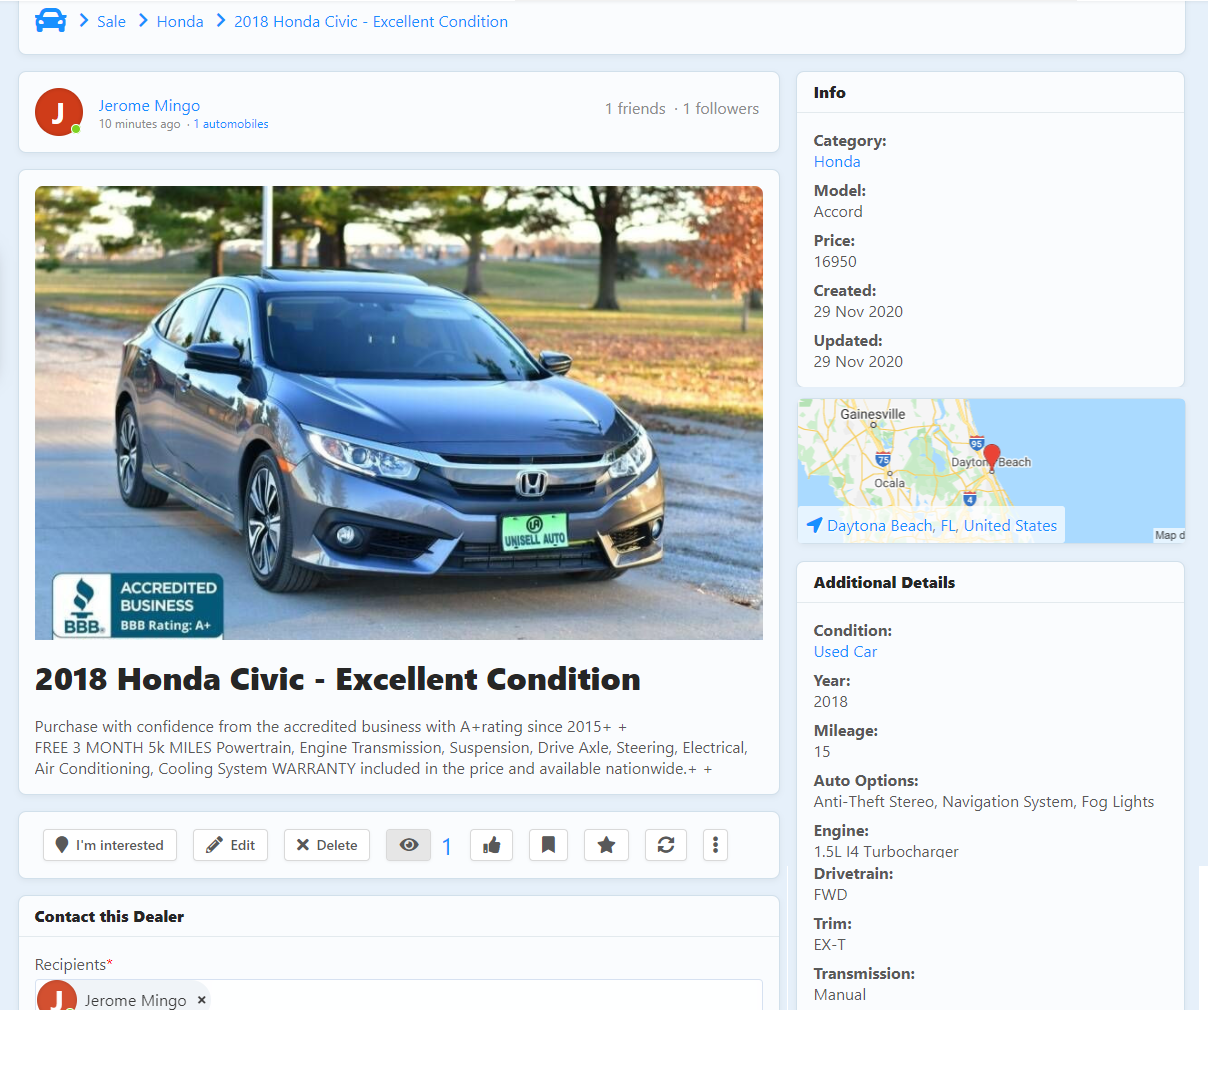Click the Honda category link
Screen dimensions: 1208x1066
click(x=837, y=162)
